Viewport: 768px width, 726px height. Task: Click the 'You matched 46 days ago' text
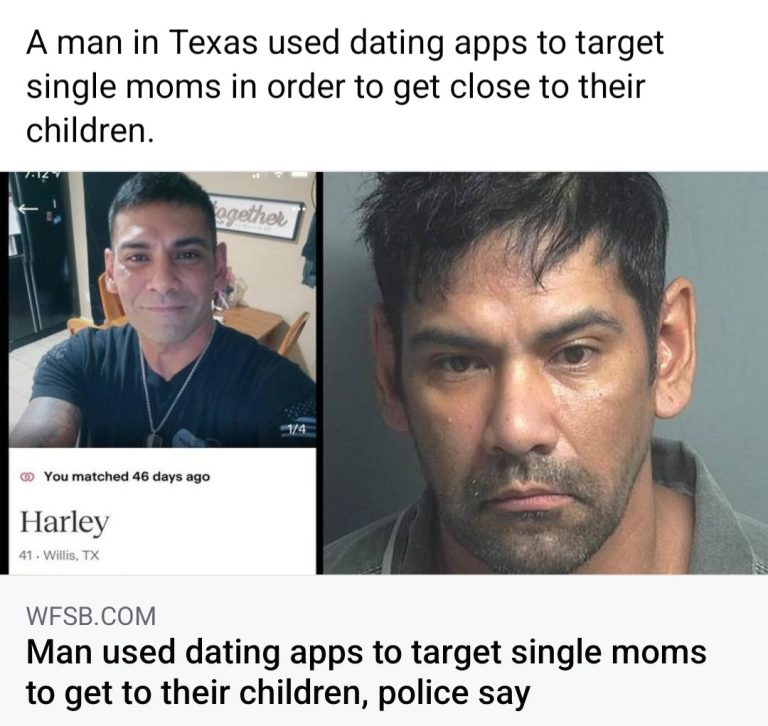(127, 477)
